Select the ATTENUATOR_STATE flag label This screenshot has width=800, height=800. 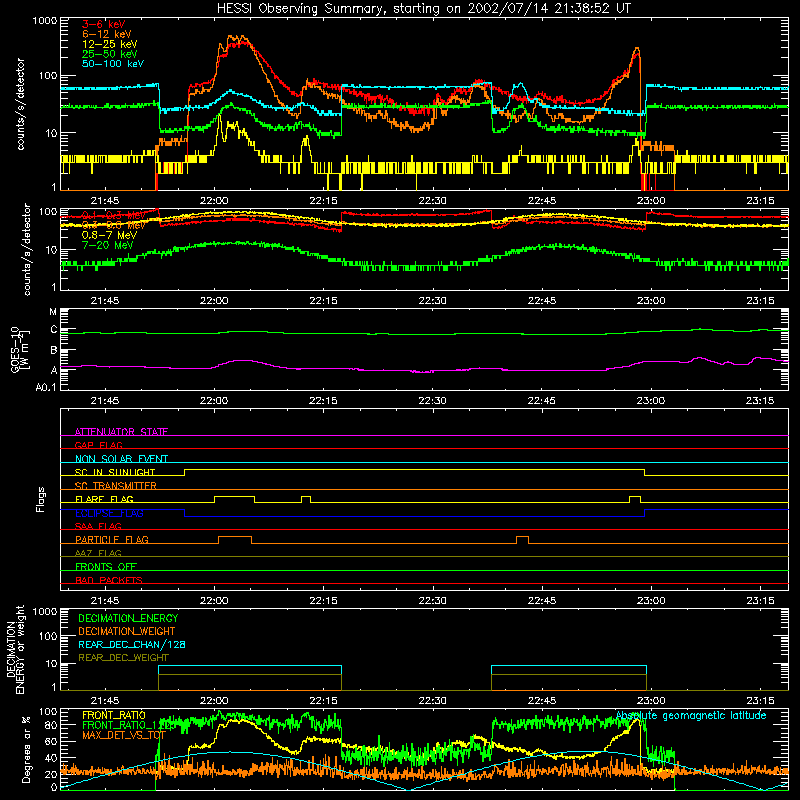(121, 432)
